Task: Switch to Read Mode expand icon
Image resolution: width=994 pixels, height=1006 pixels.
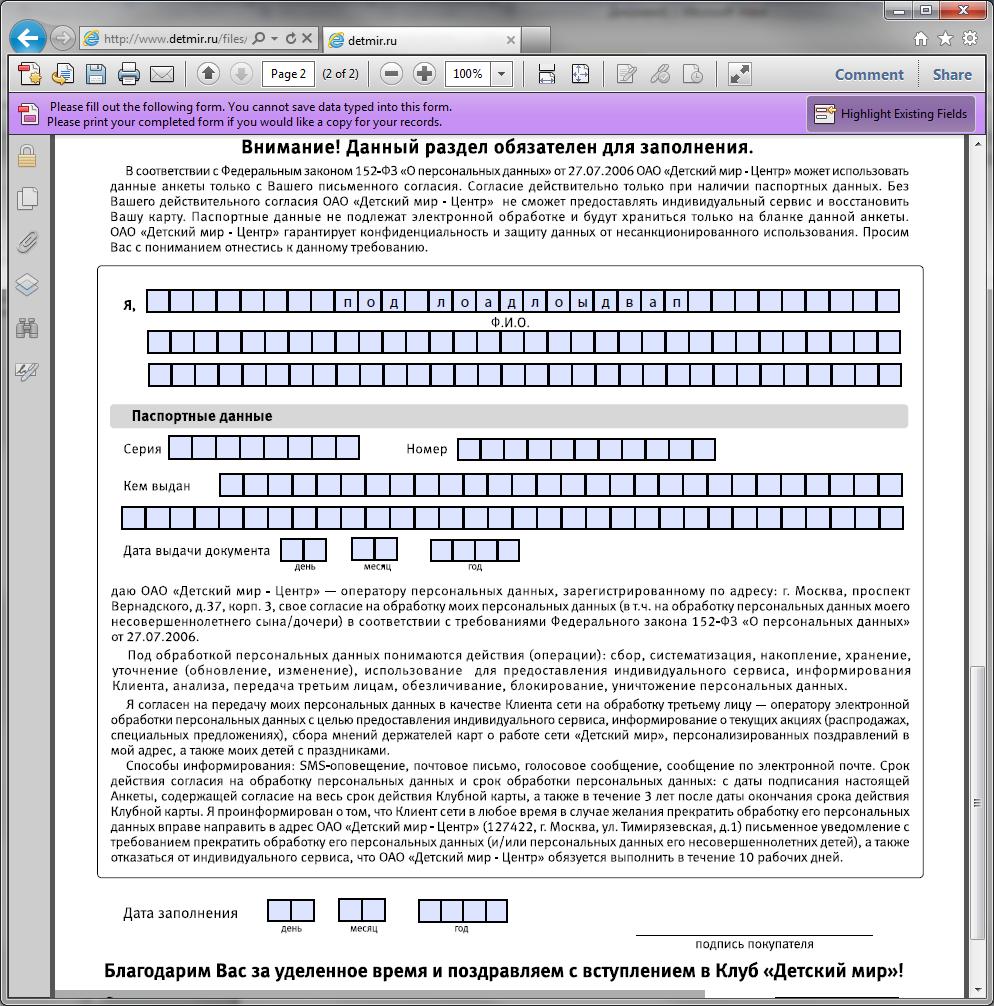Action: (x=739, y=74)
